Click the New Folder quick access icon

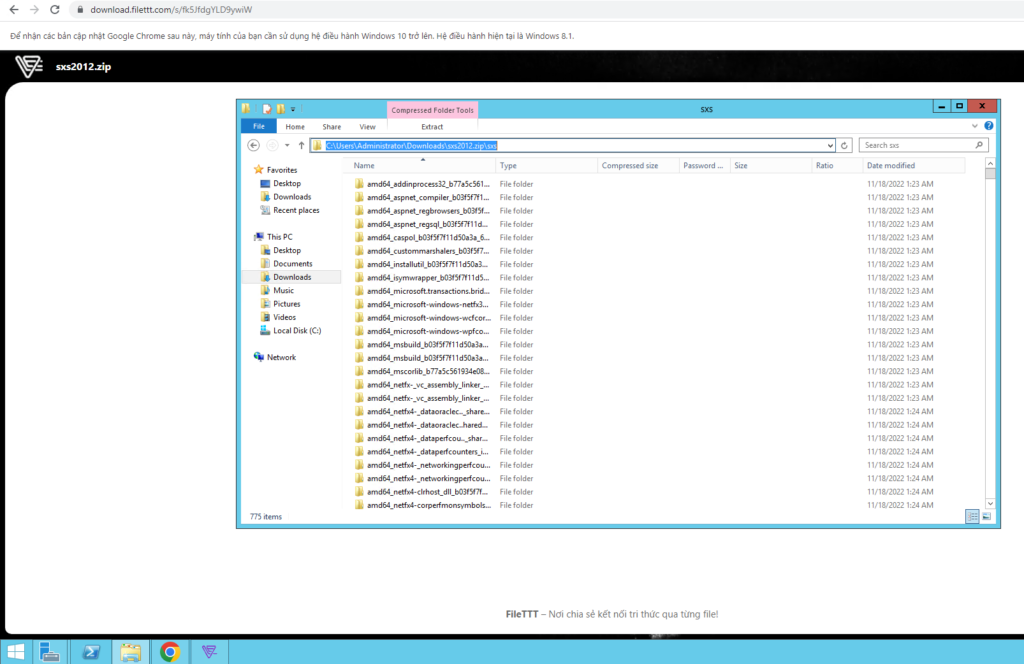pyautogui.click(x=280, y=109)
